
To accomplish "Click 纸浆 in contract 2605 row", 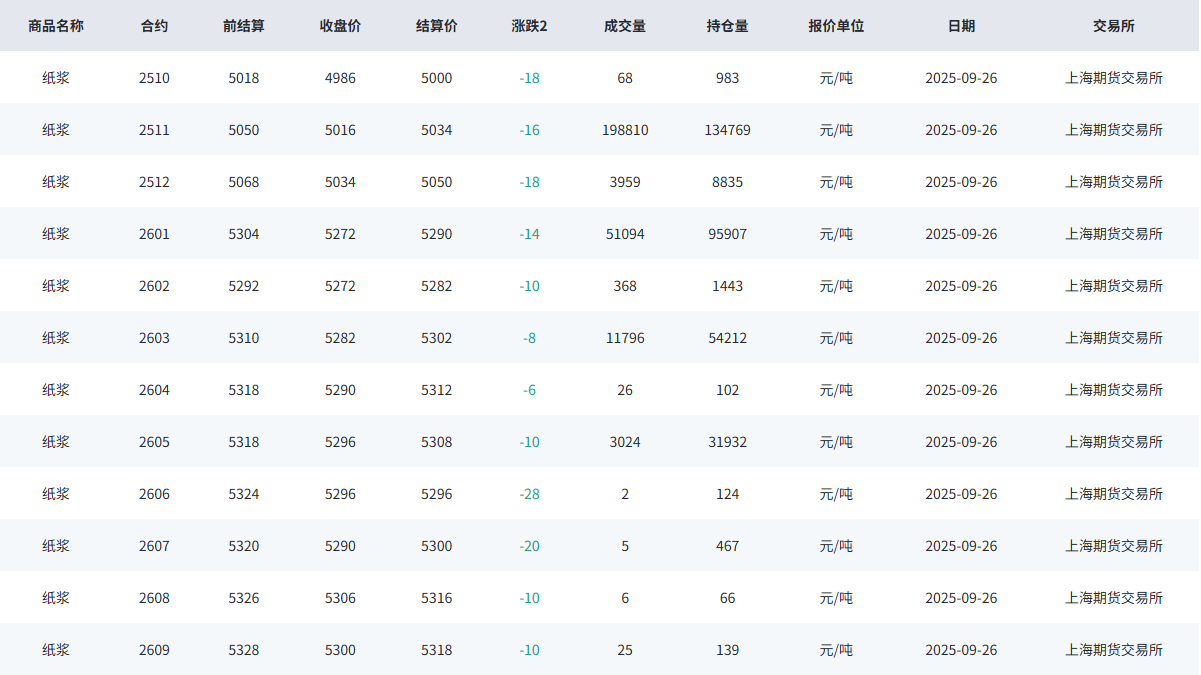I will click(56, 442).
